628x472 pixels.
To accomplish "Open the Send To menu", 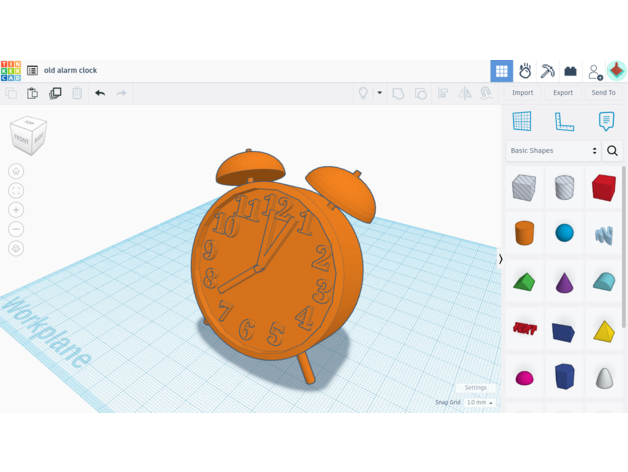I will click(603, 93).
